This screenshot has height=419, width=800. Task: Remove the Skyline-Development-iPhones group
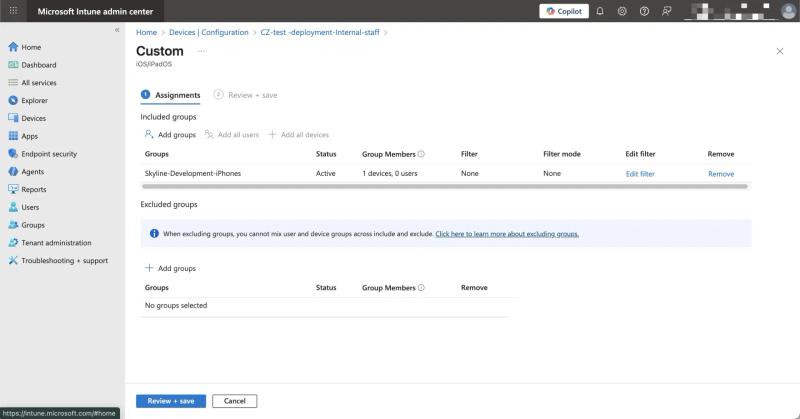[721, 174]
